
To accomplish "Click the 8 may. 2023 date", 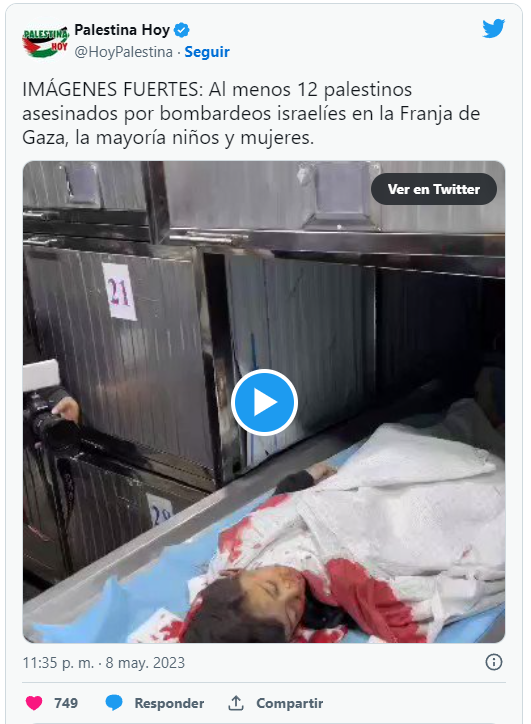I will (145, 663).
